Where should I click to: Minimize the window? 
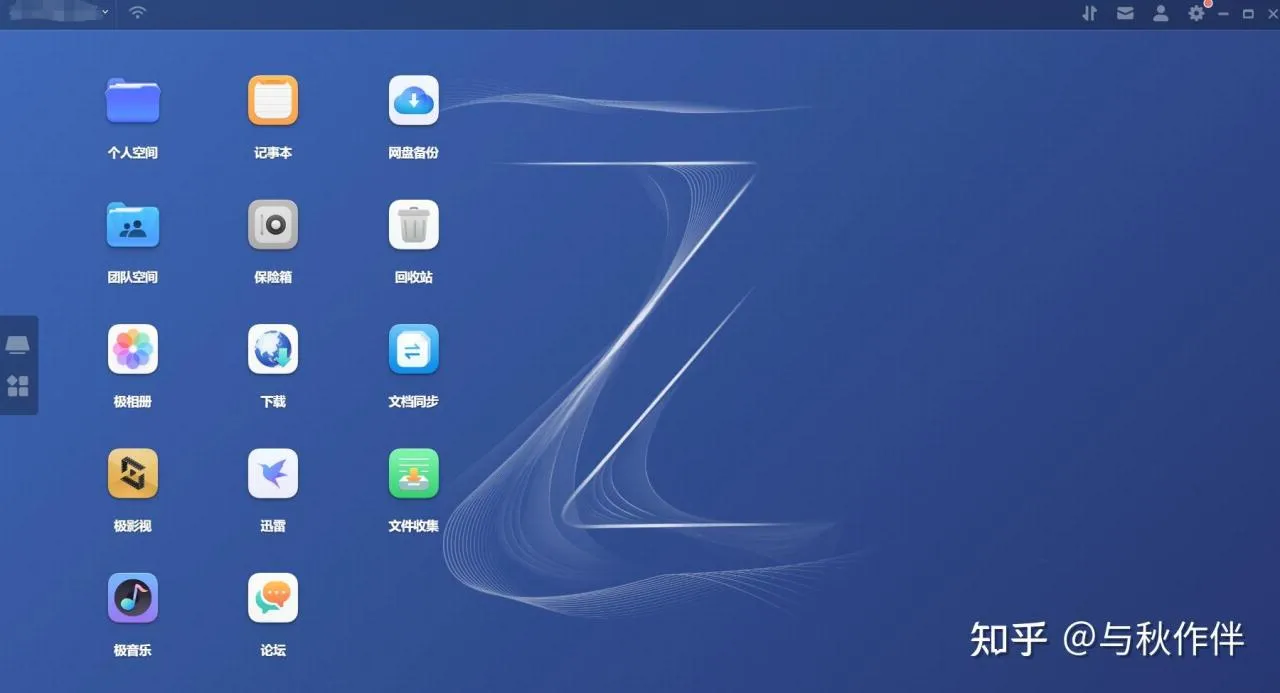tap(1223, 14)
